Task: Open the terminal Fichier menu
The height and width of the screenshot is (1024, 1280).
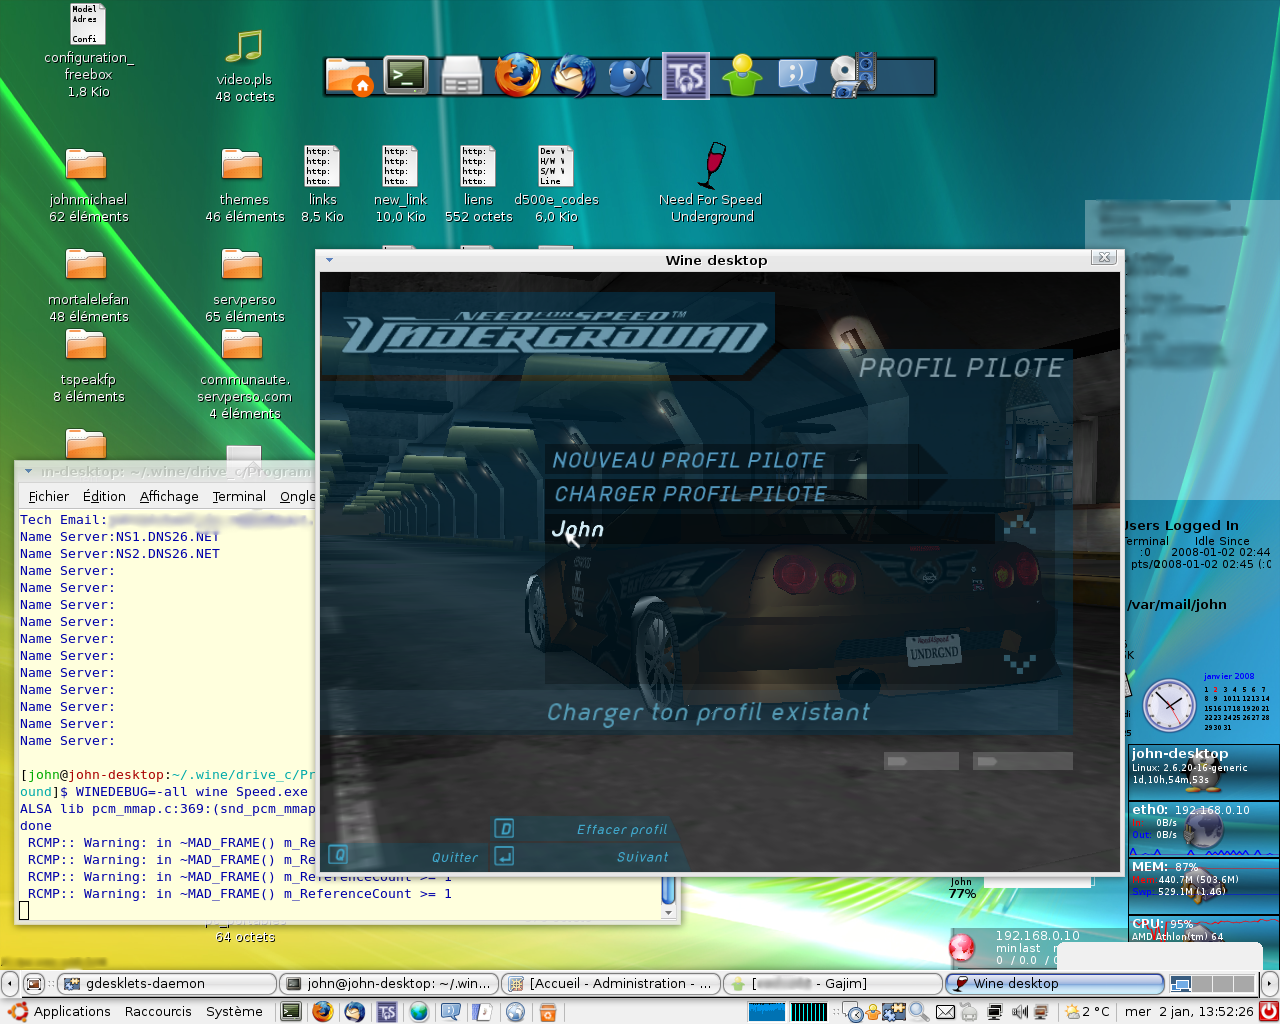Action: click(49, 496)
